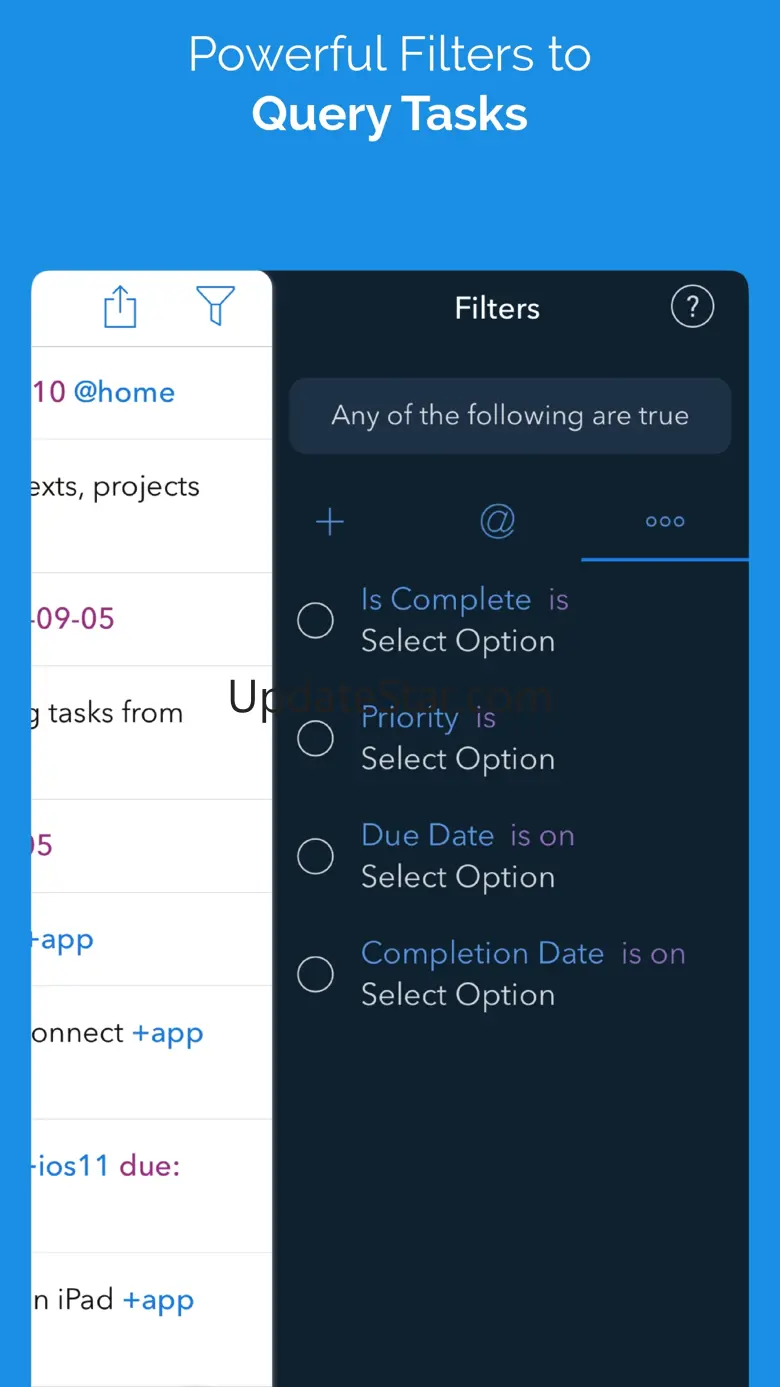Tap the share/export icon
The height and width of the screenshot is (1387, 780).
pos(120,306)
